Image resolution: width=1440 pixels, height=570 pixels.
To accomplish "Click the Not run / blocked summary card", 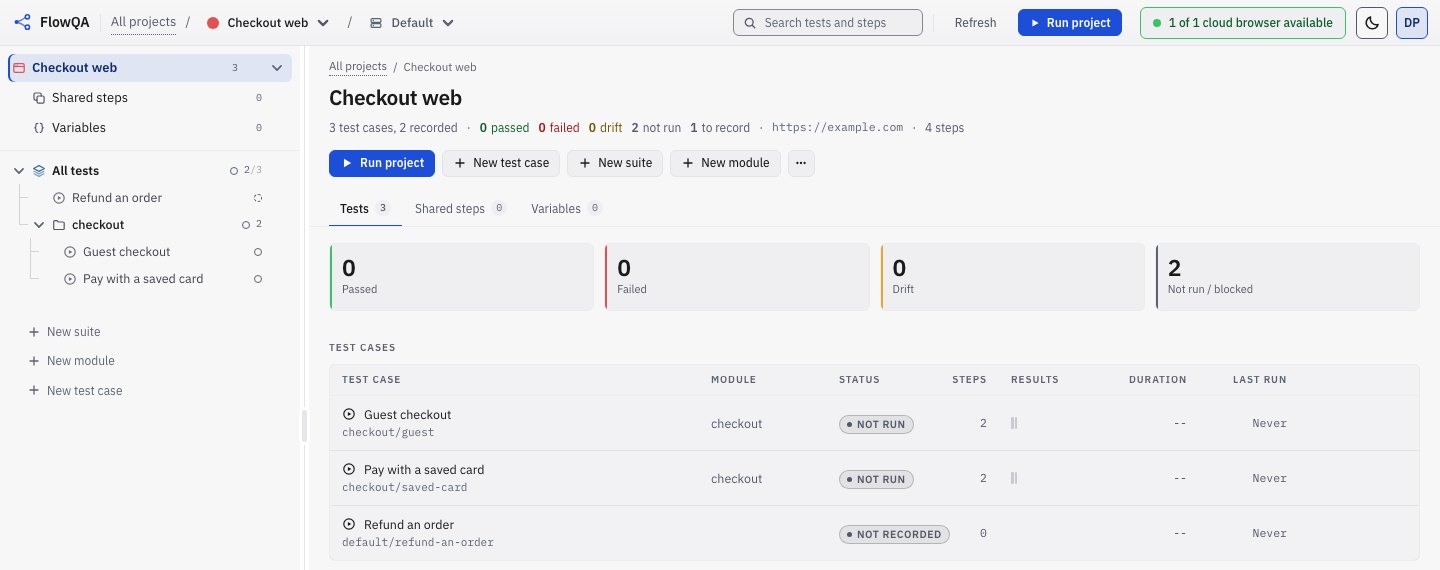I will coord(1287,277).
